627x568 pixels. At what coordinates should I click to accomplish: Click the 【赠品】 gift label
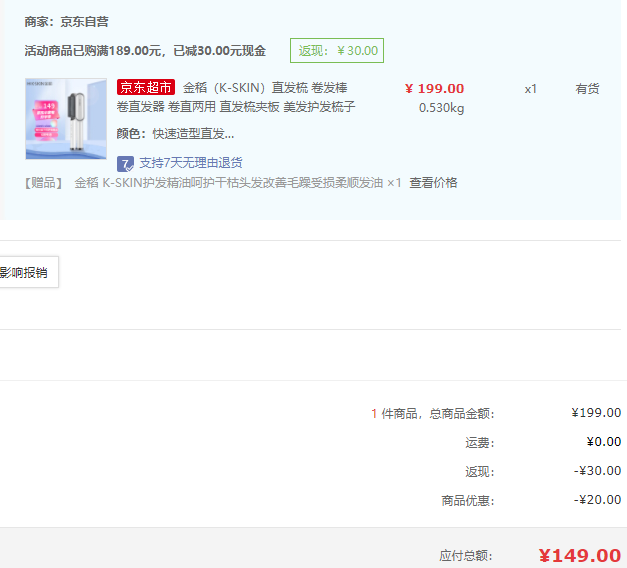coord(43,183)
